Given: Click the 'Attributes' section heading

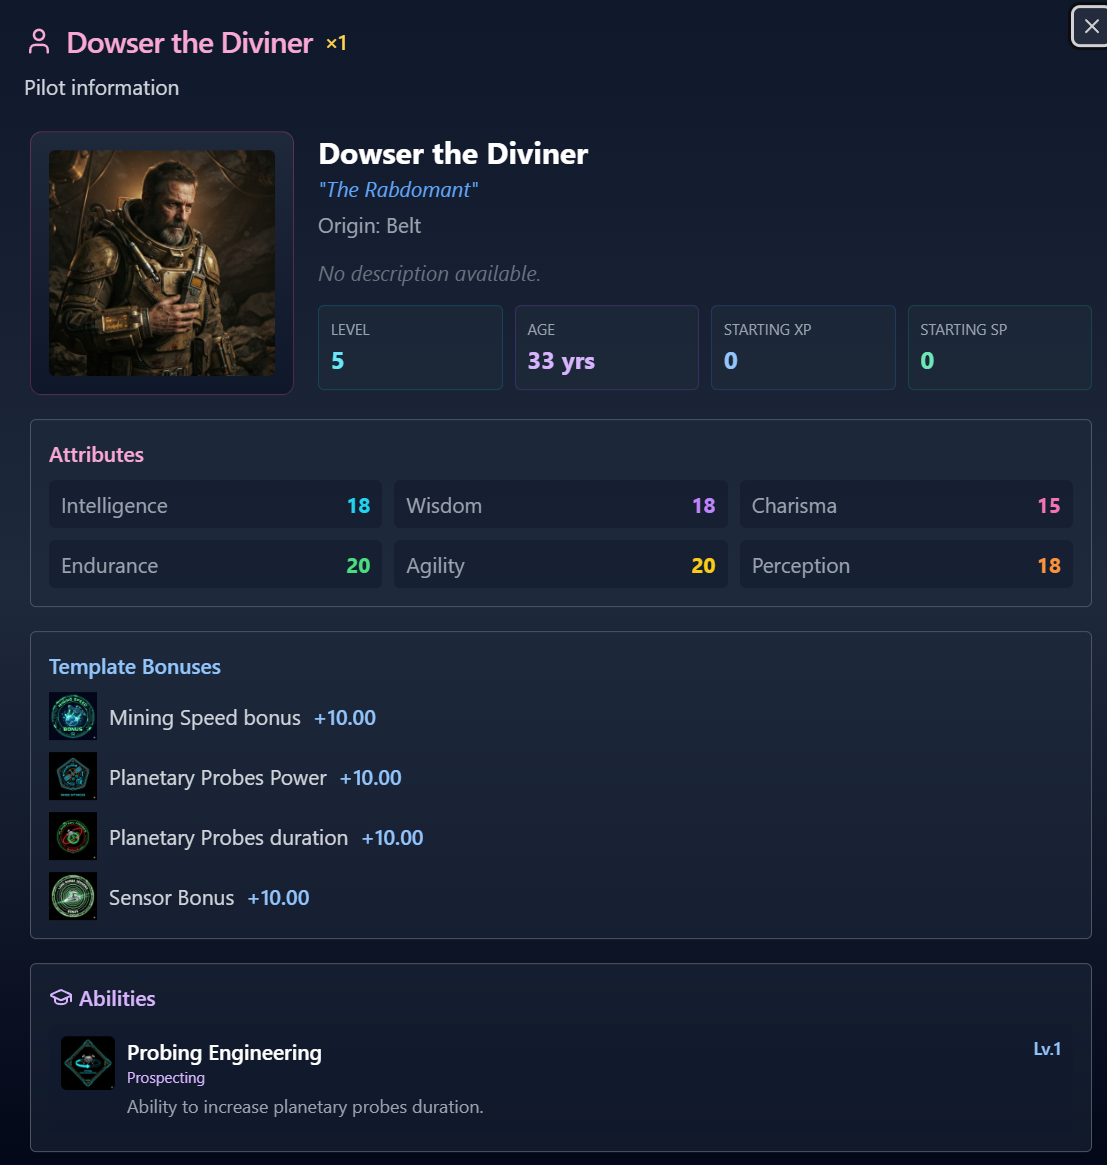Looking at the screenshot, I should tap(97, 455).
